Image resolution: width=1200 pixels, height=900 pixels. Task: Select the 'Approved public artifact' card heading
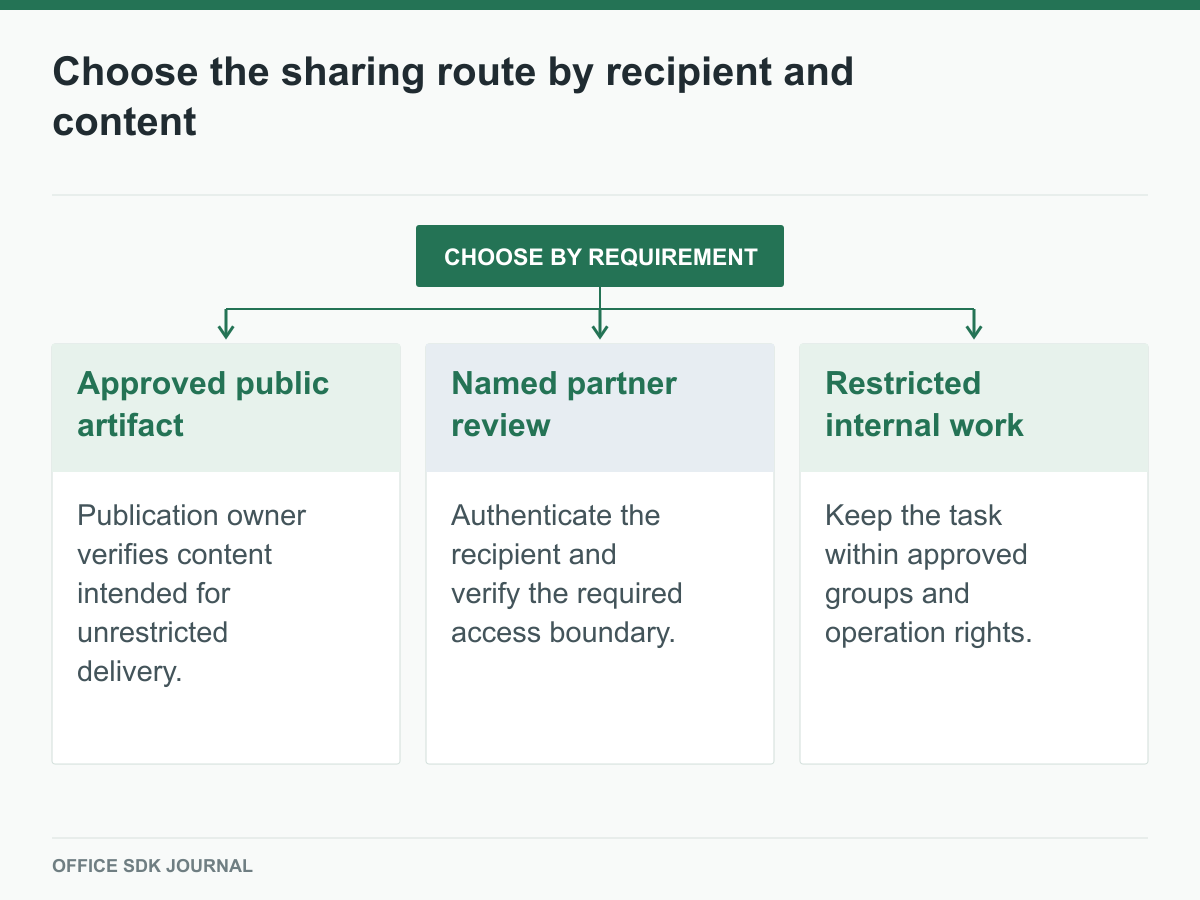pos(203,404)
